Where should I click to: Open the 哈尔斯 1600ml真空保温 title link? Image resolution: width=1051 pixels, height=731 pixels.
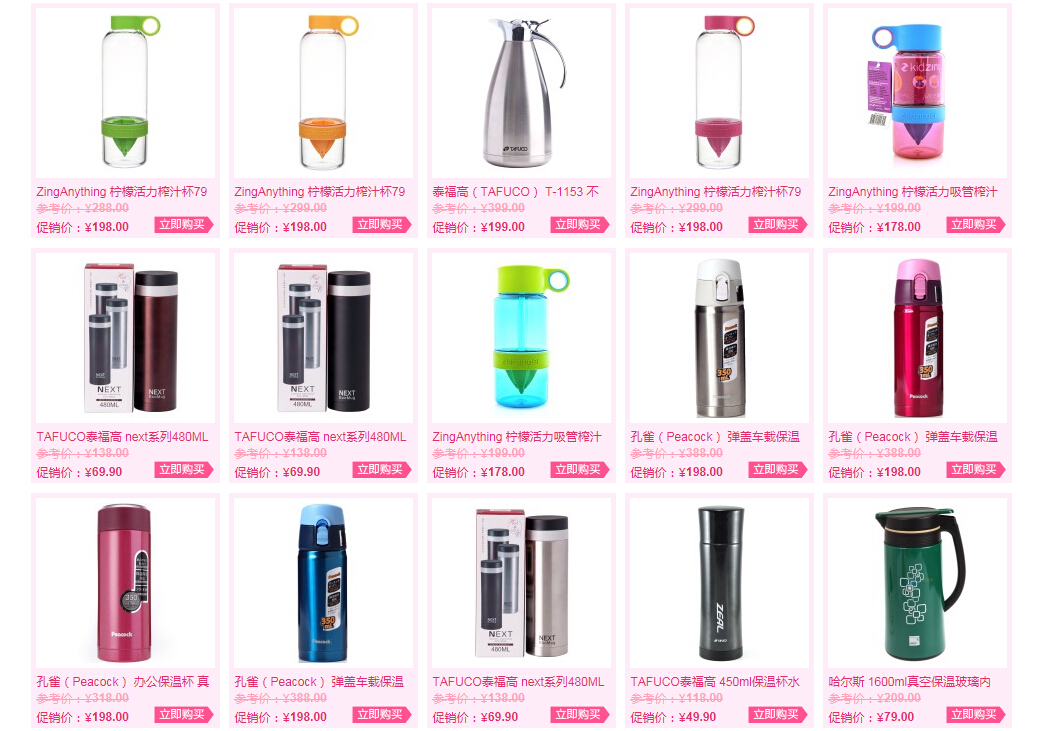pyautogui.click(x=910, y=682)
